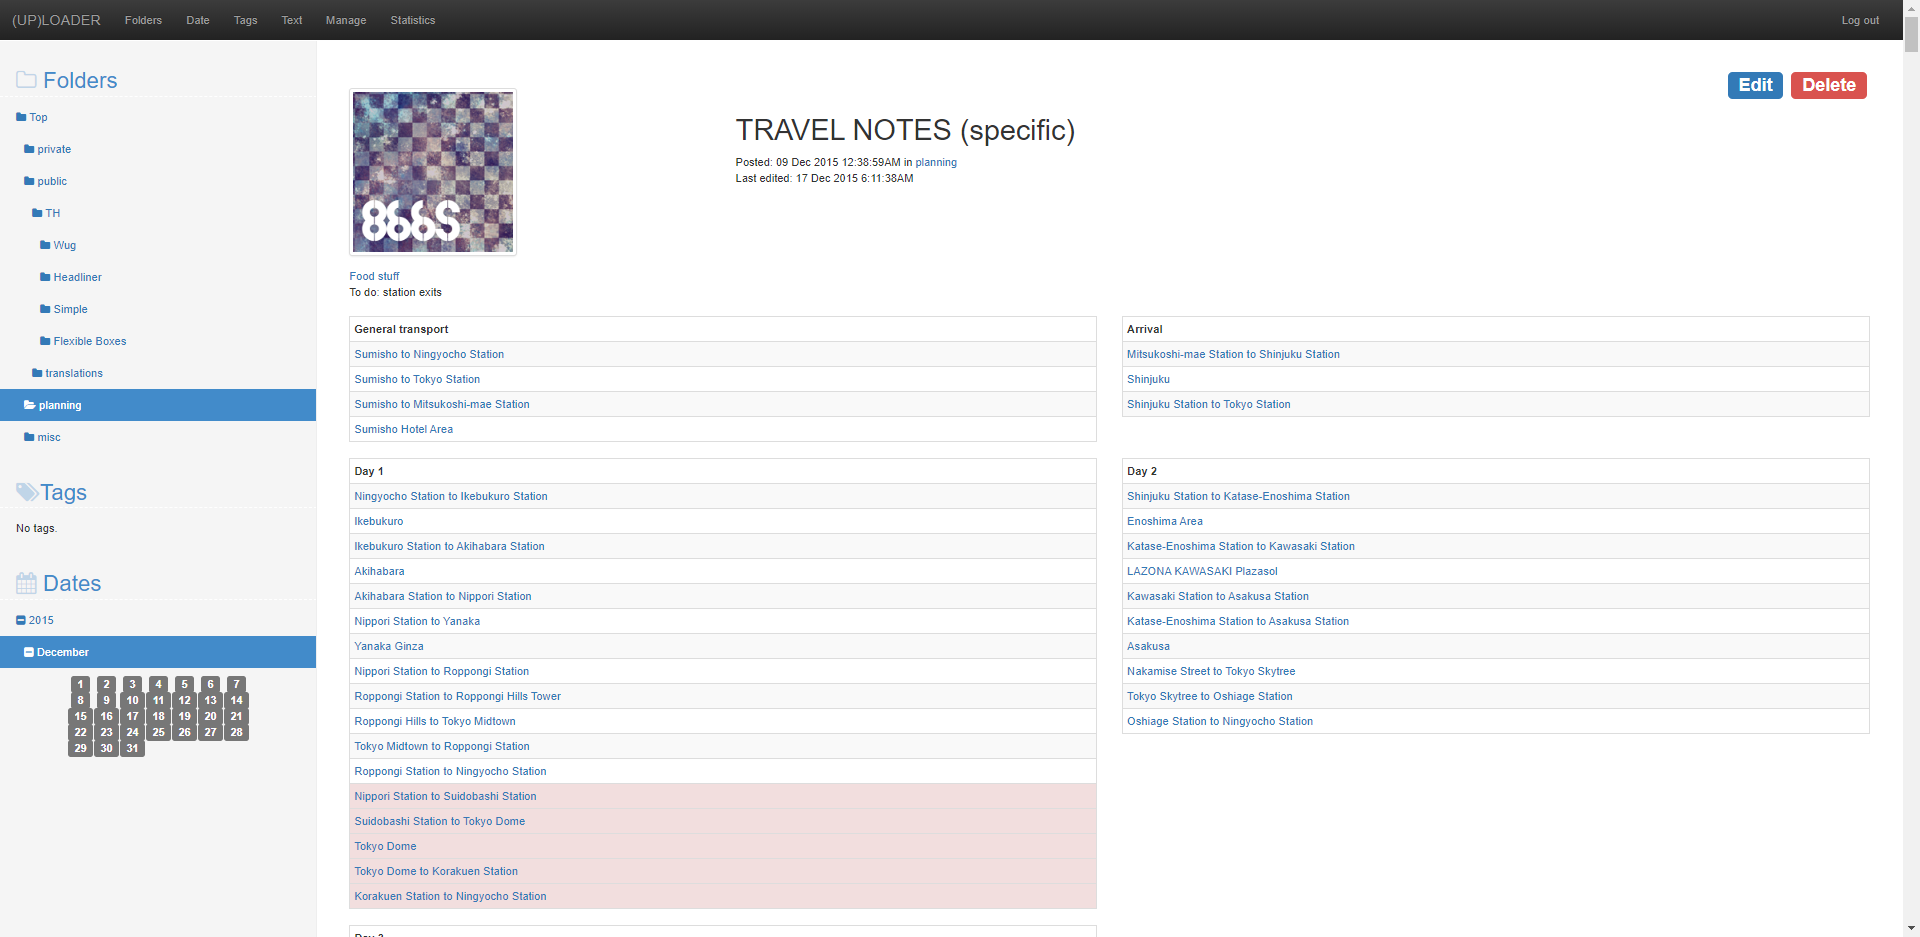Image resolution: width=1920 pixels, height=937 pixels.
Task: Click the folder icon next to Flexible Boxes
Action: pos(45,342)
